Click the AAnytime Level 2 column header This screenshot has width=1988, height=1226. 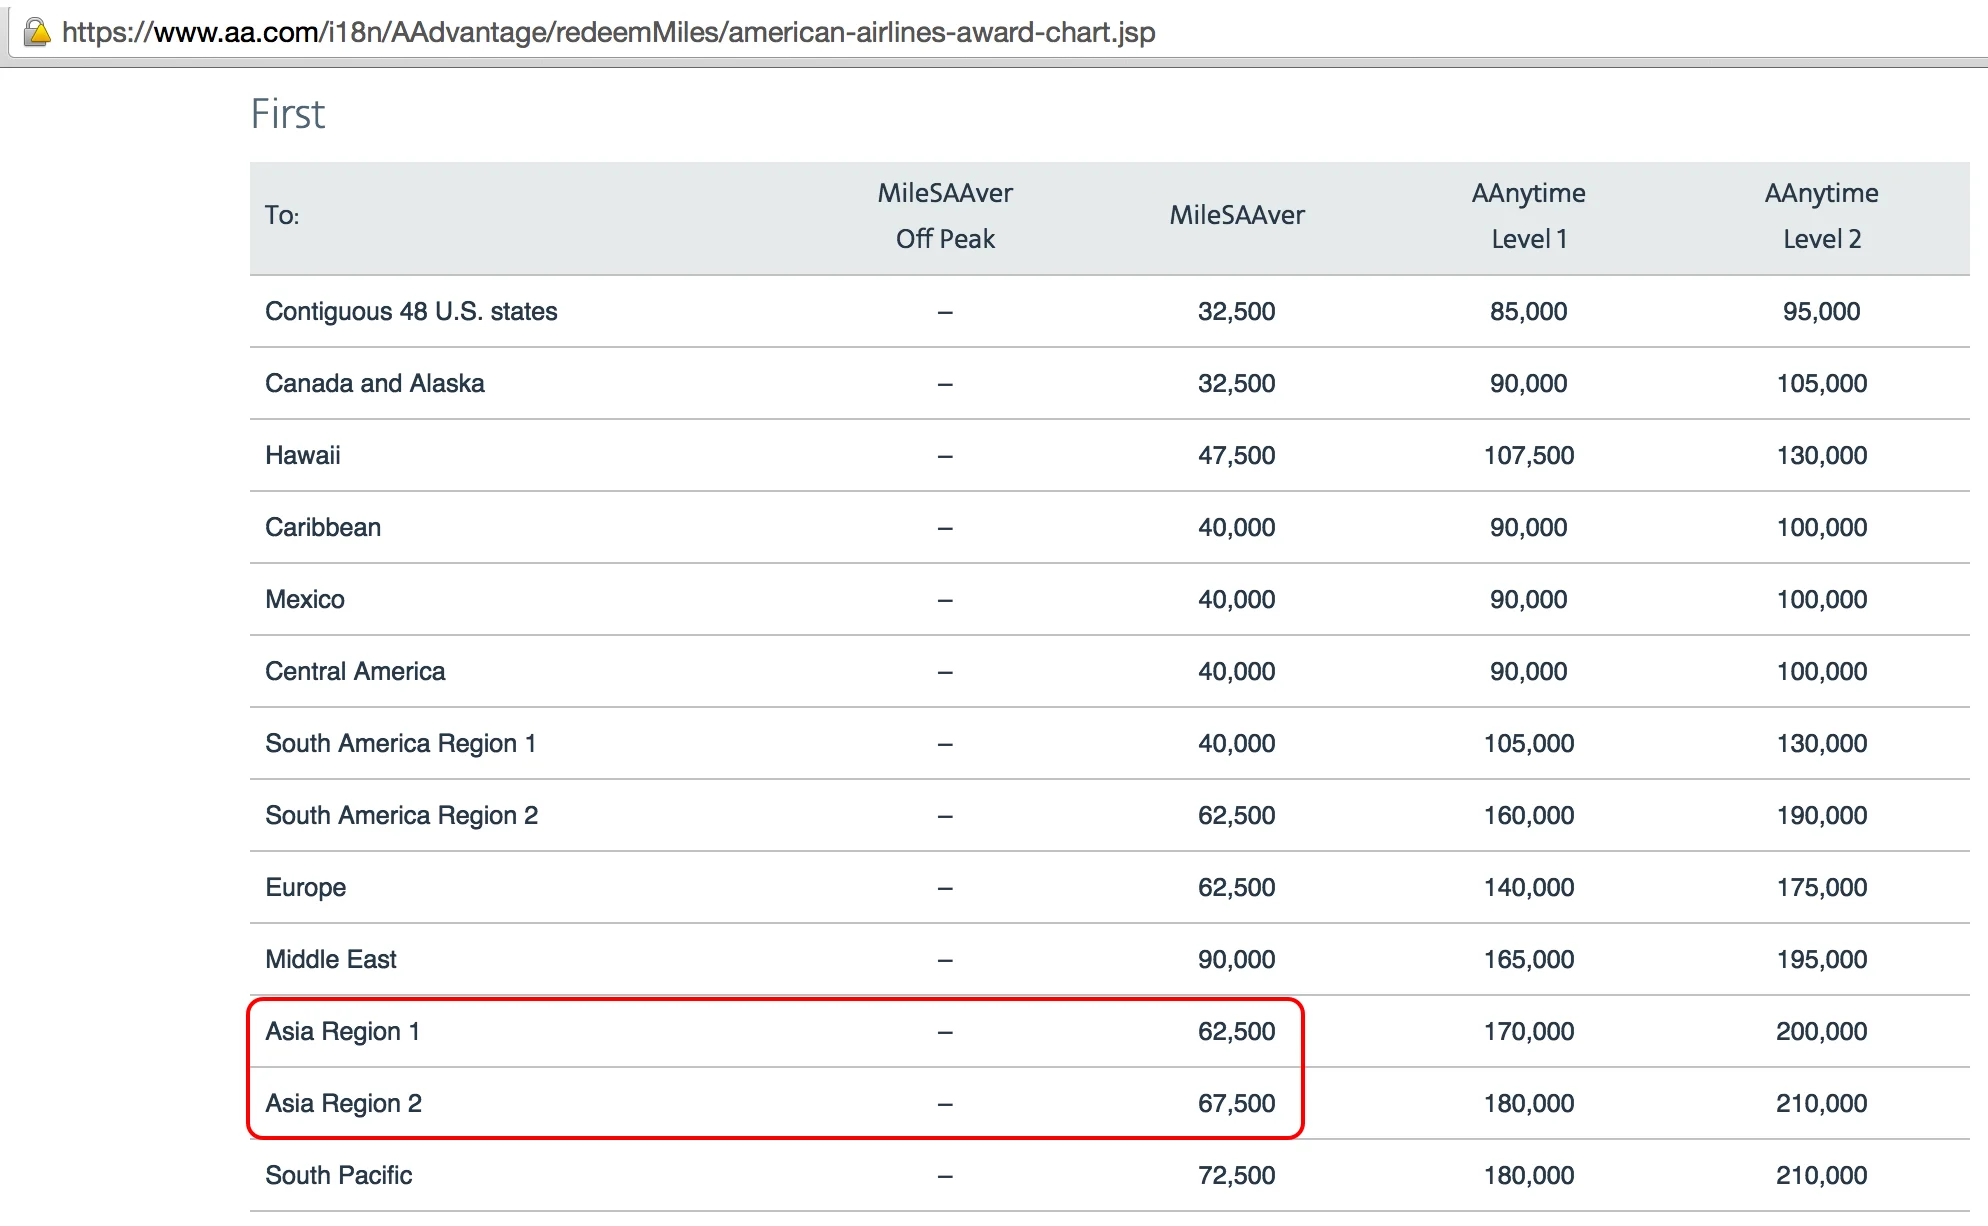tap(1821, 216)
